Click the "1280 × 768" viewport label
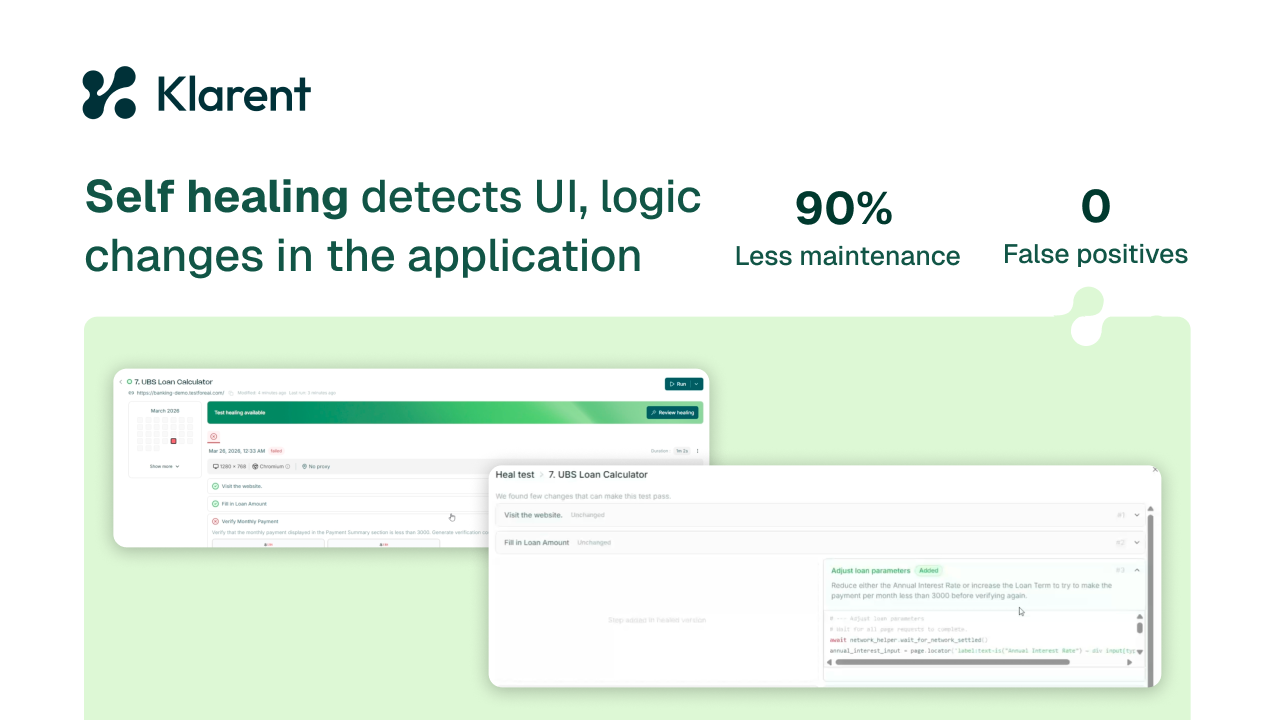Image resolution: width=1280 pixels, height=720 pixels. pyautogui.click(x=233, y=467)
